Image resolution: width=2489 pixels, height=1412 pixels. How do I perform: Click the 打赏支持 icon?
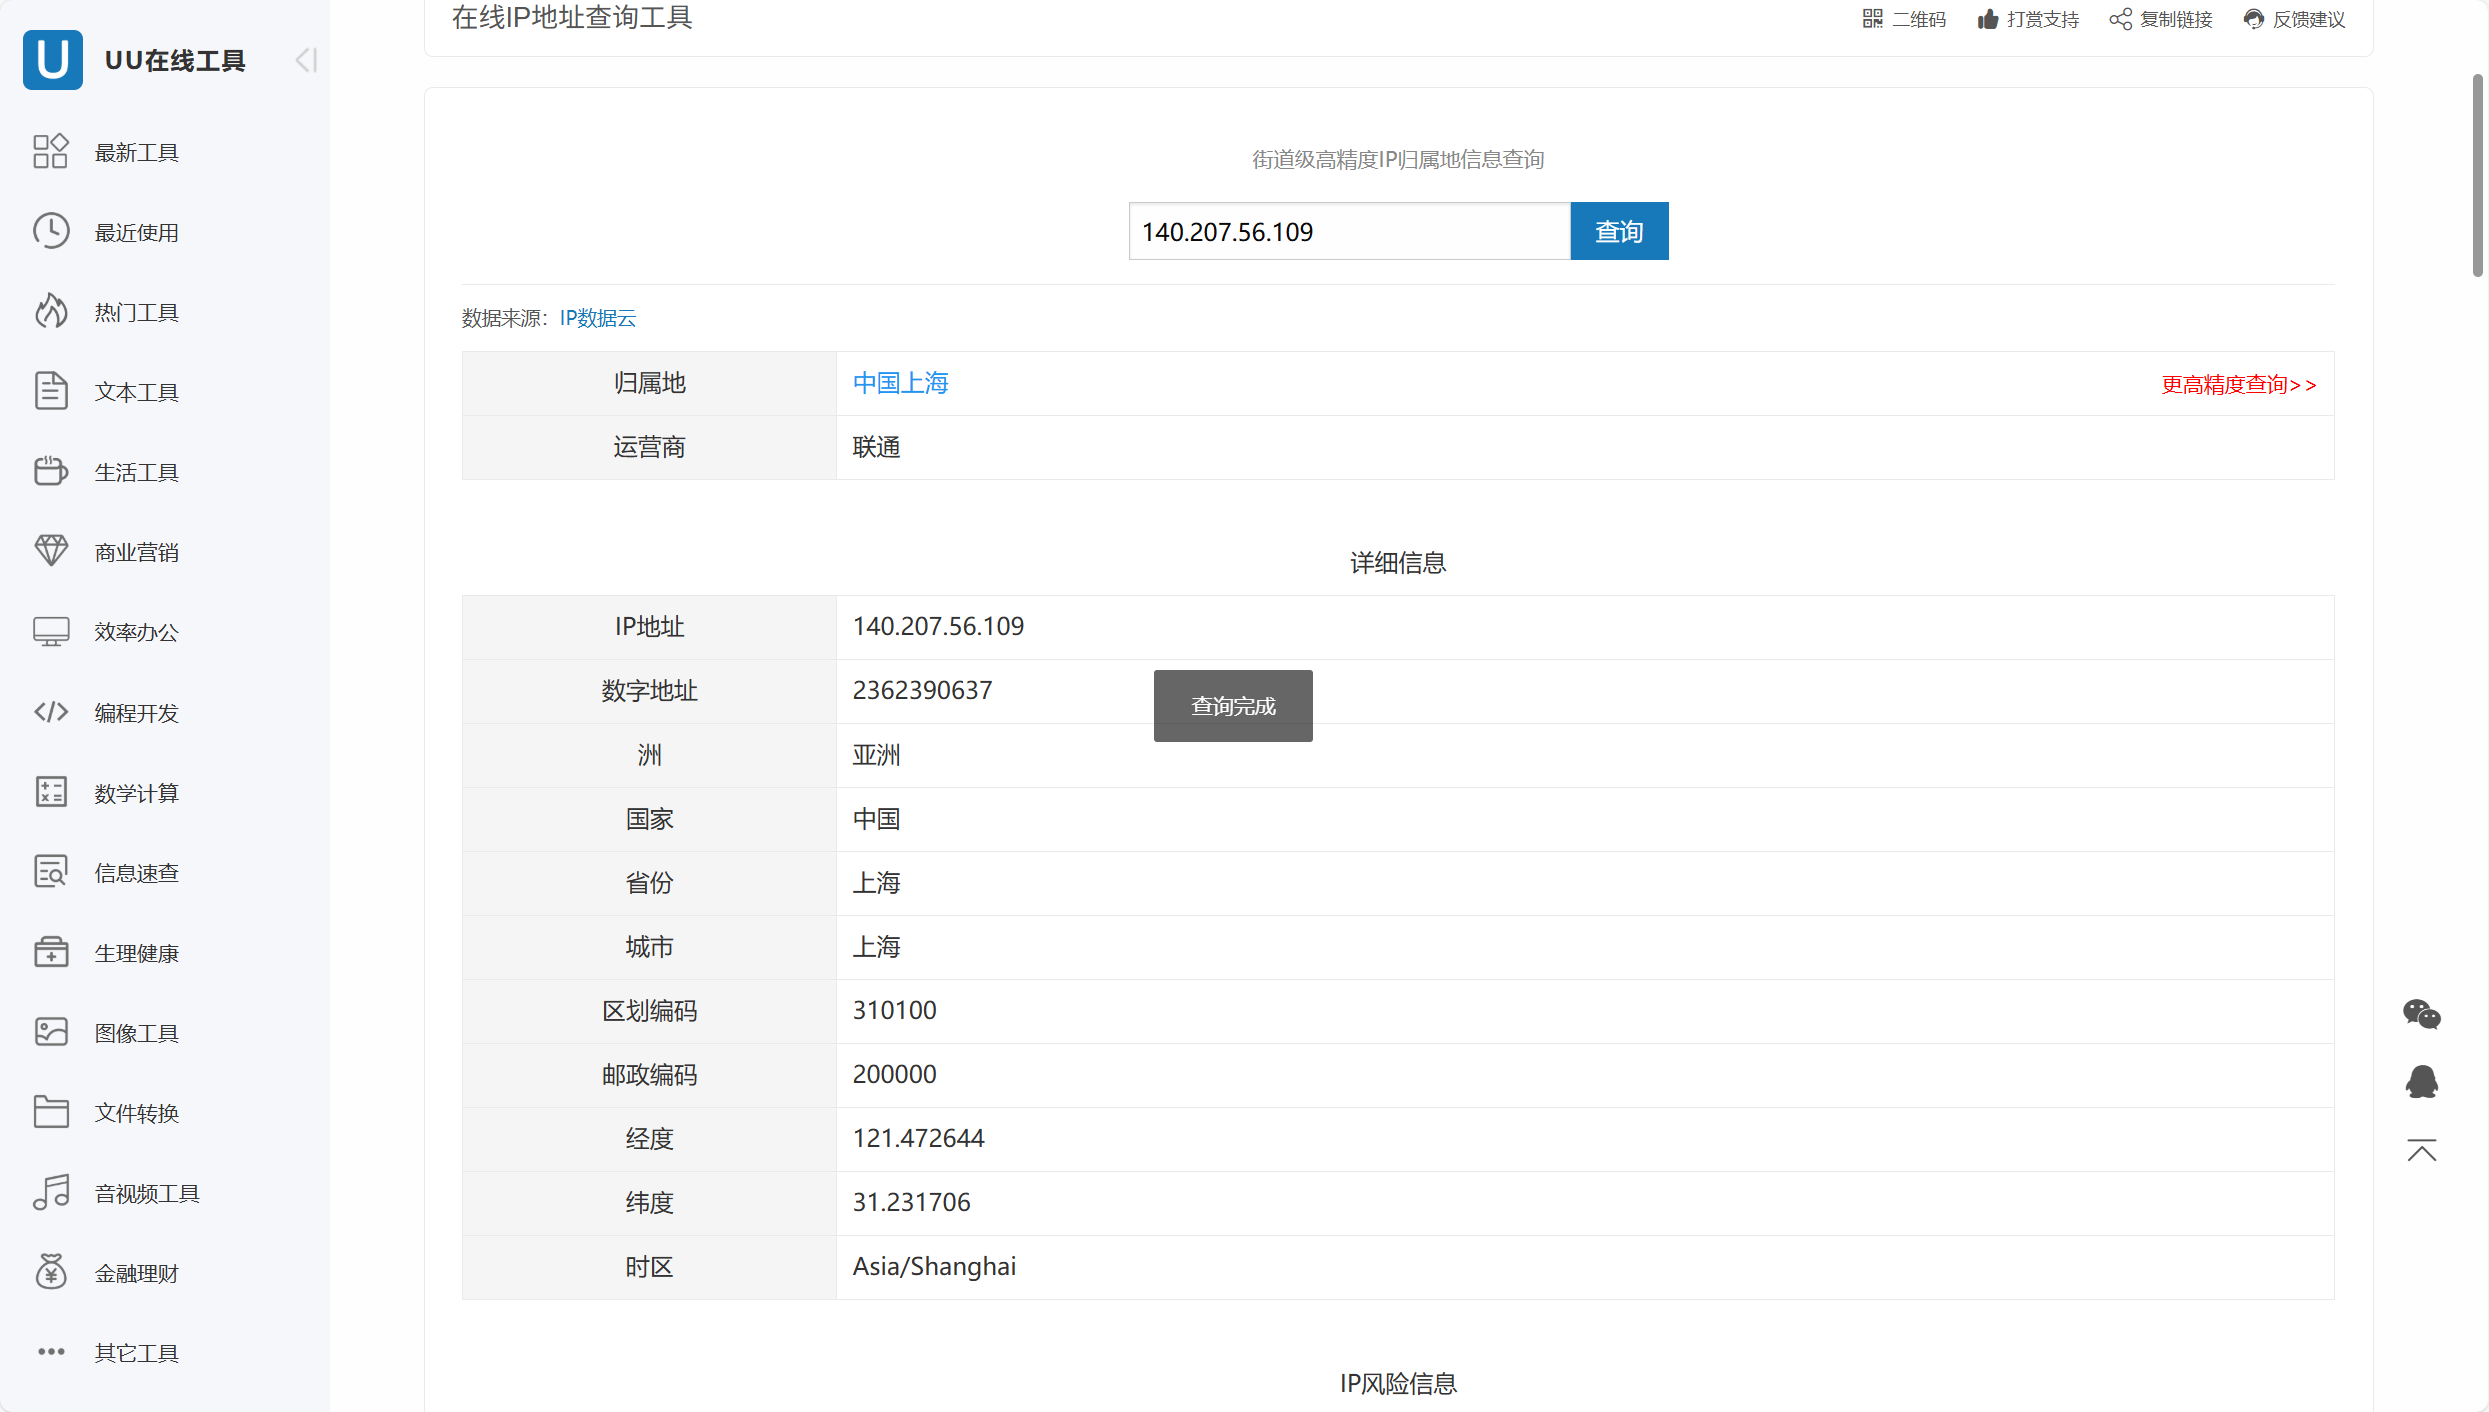(x=1984, y=19)
